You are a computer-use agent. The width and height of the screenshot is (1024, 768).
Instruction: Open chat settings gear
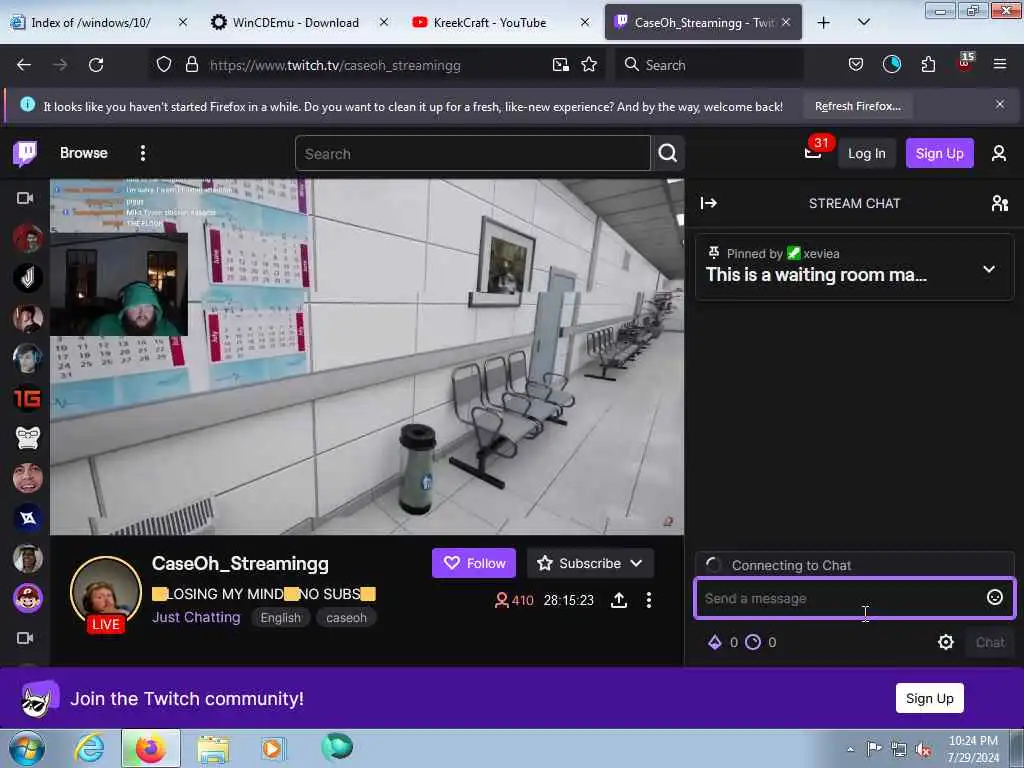click(945, 642)
